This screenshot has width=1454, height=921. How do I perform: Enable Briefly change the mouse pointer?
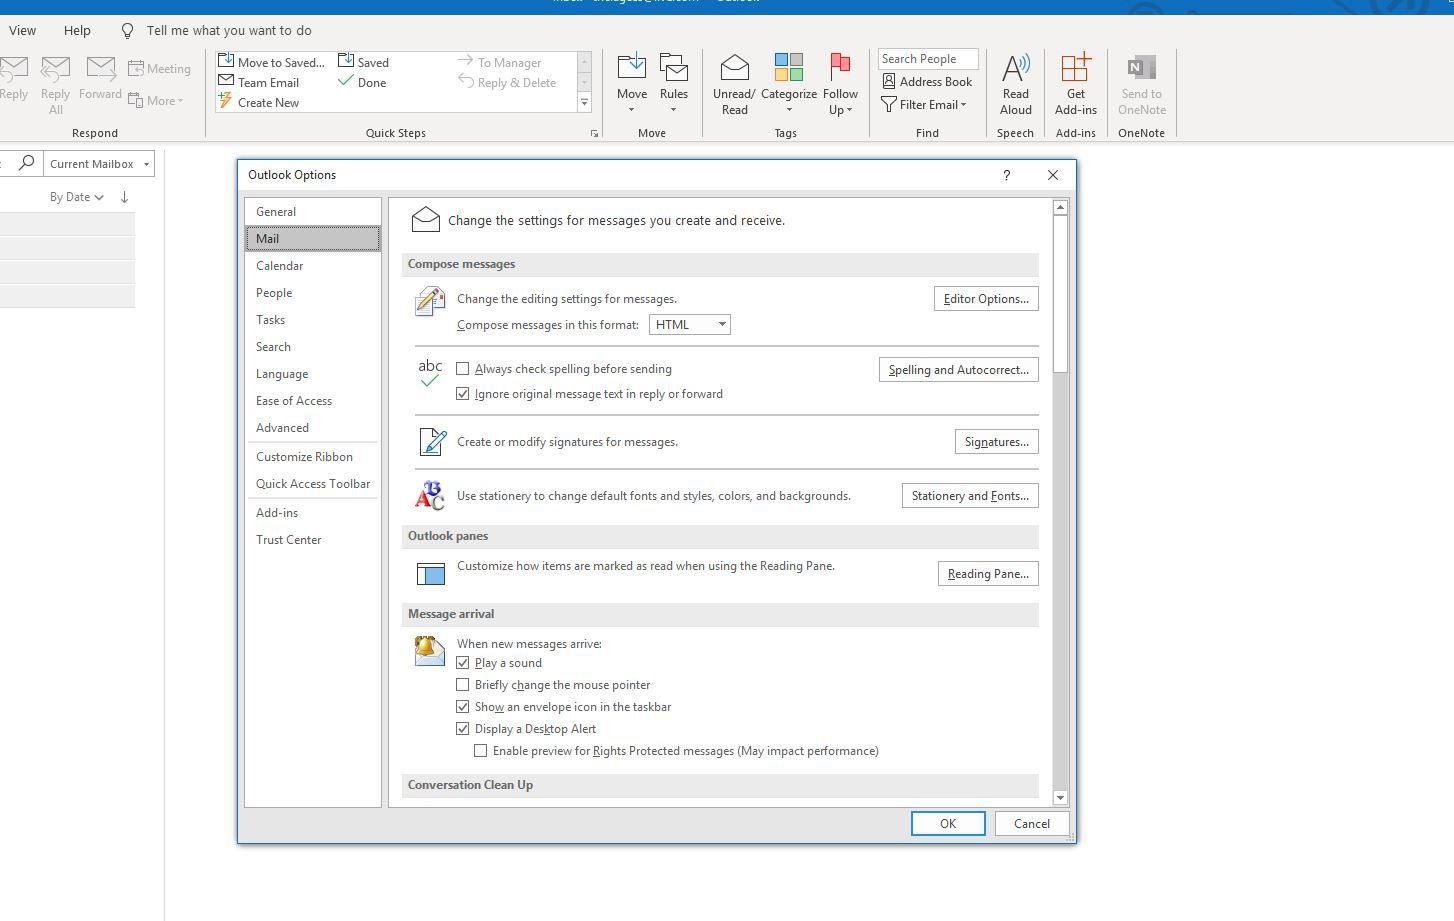(463, 685)
